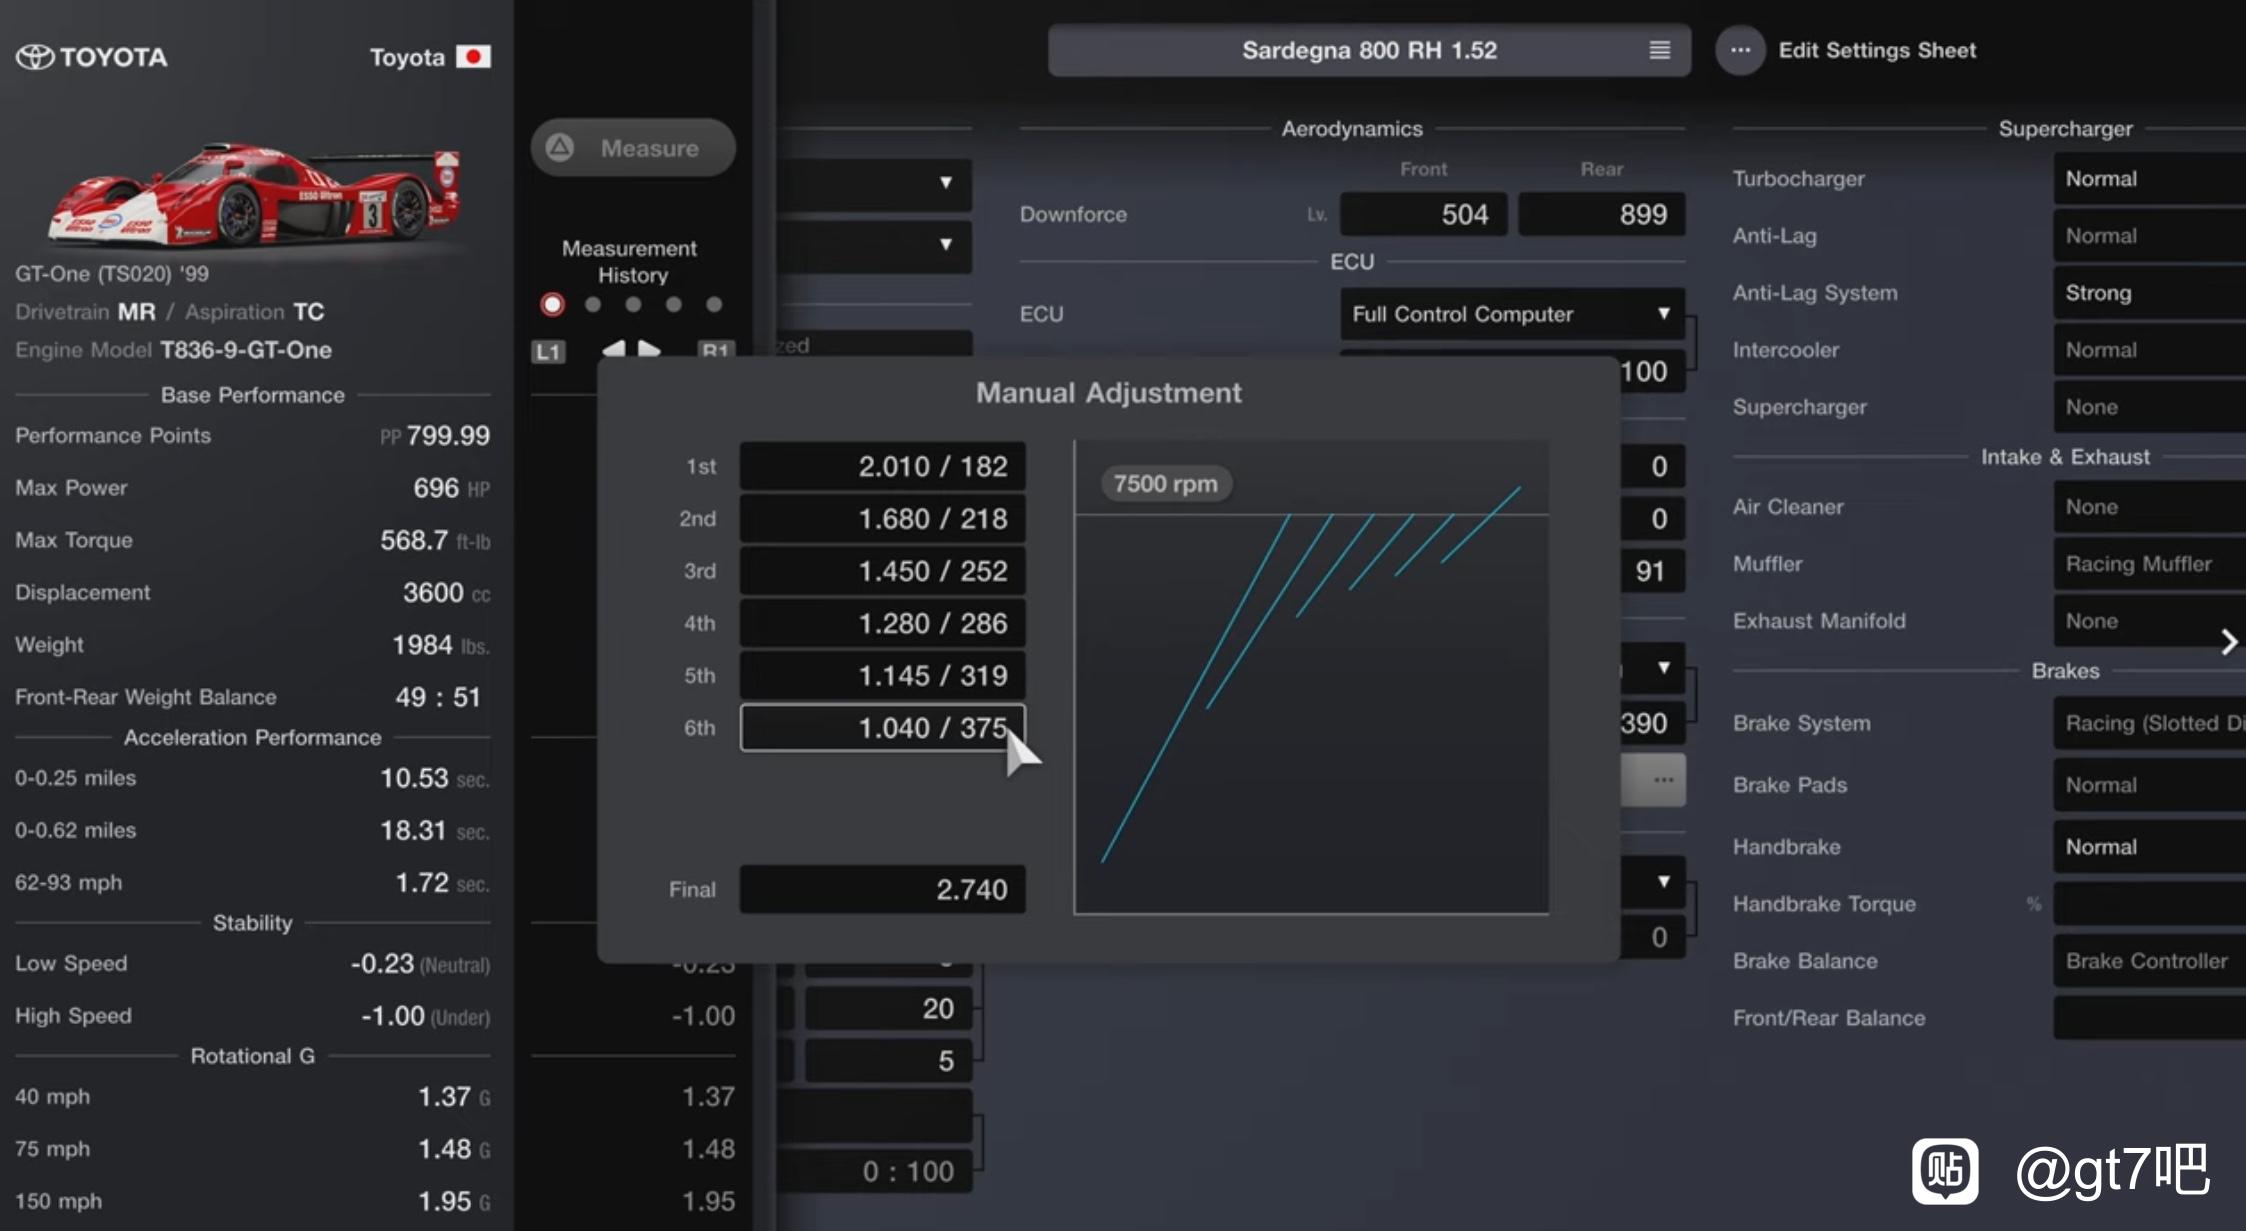The height and width of the screenshot is (1231, 2246).
Task: Click the Japan flag icon
Action: coord(473,57)
